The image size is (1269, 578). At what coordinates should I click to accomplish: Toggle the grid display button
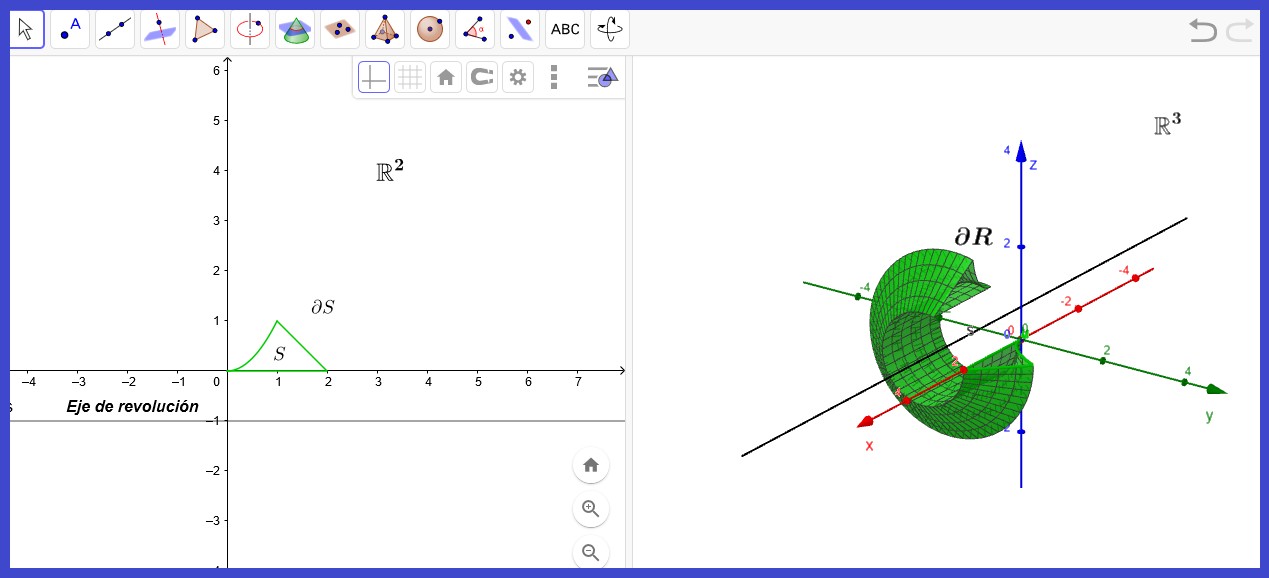coord(410,77)
